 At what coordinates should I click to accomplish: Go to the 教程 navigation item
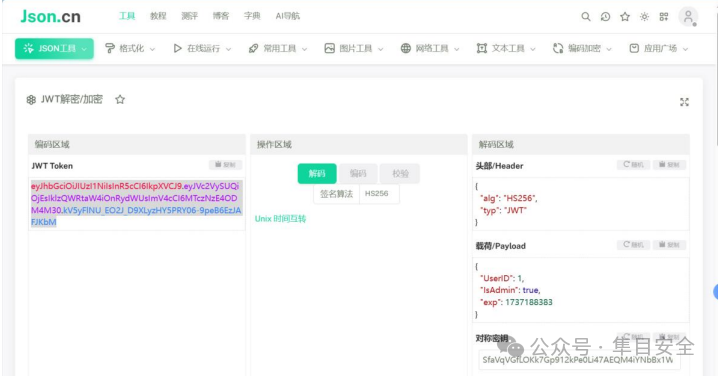pos(158,16)
